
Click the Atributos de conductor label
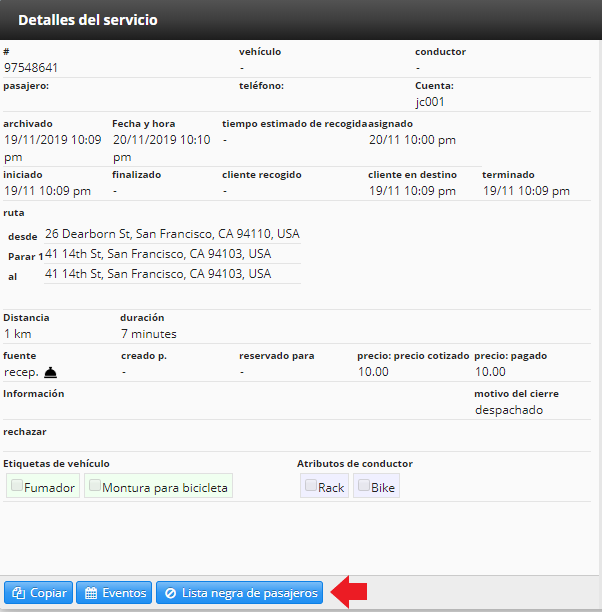pyautogui.click(x=355, y=464)
